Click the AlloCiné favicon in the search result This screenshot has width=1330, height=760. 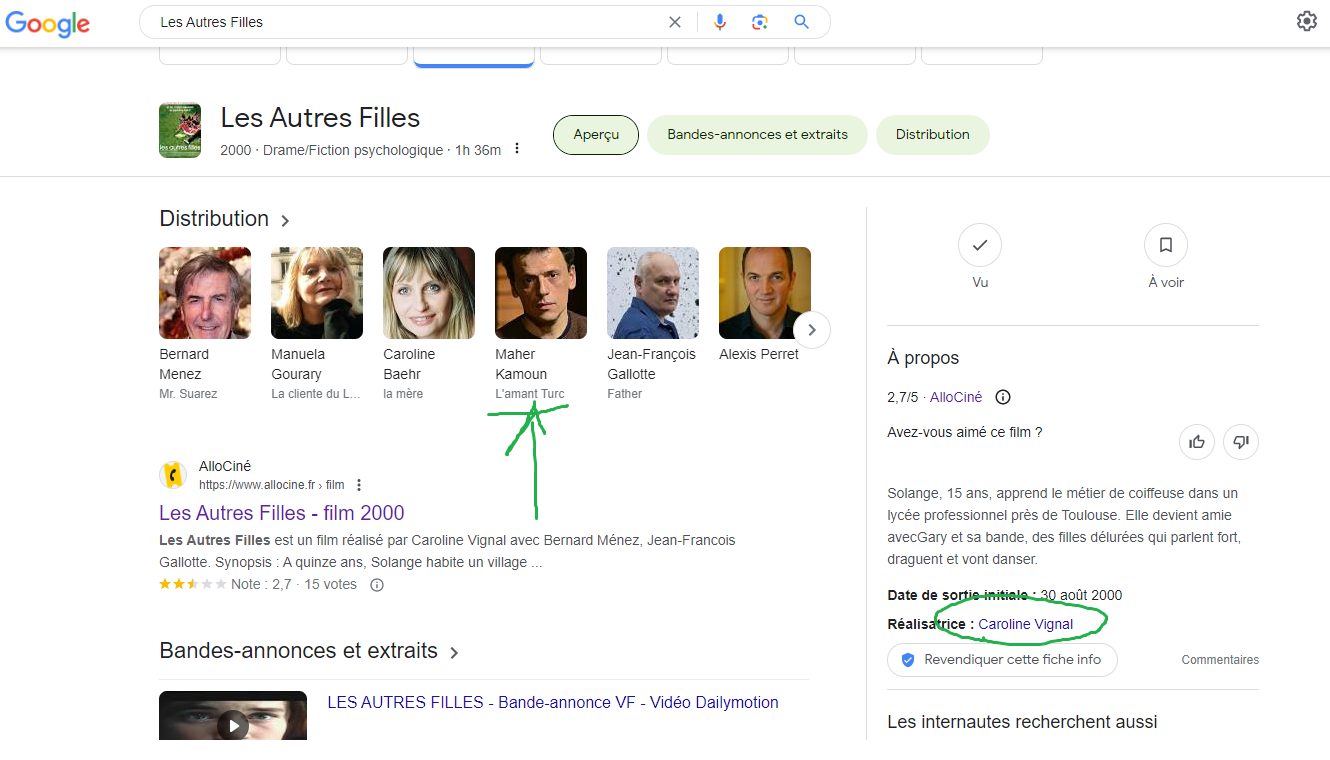click(173, 475)
